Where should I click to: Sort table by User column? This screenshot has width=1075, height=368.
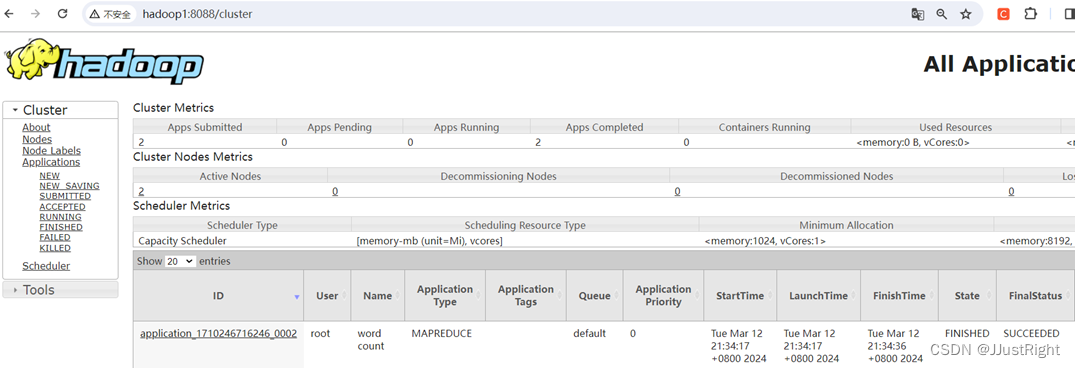[327, 295]
